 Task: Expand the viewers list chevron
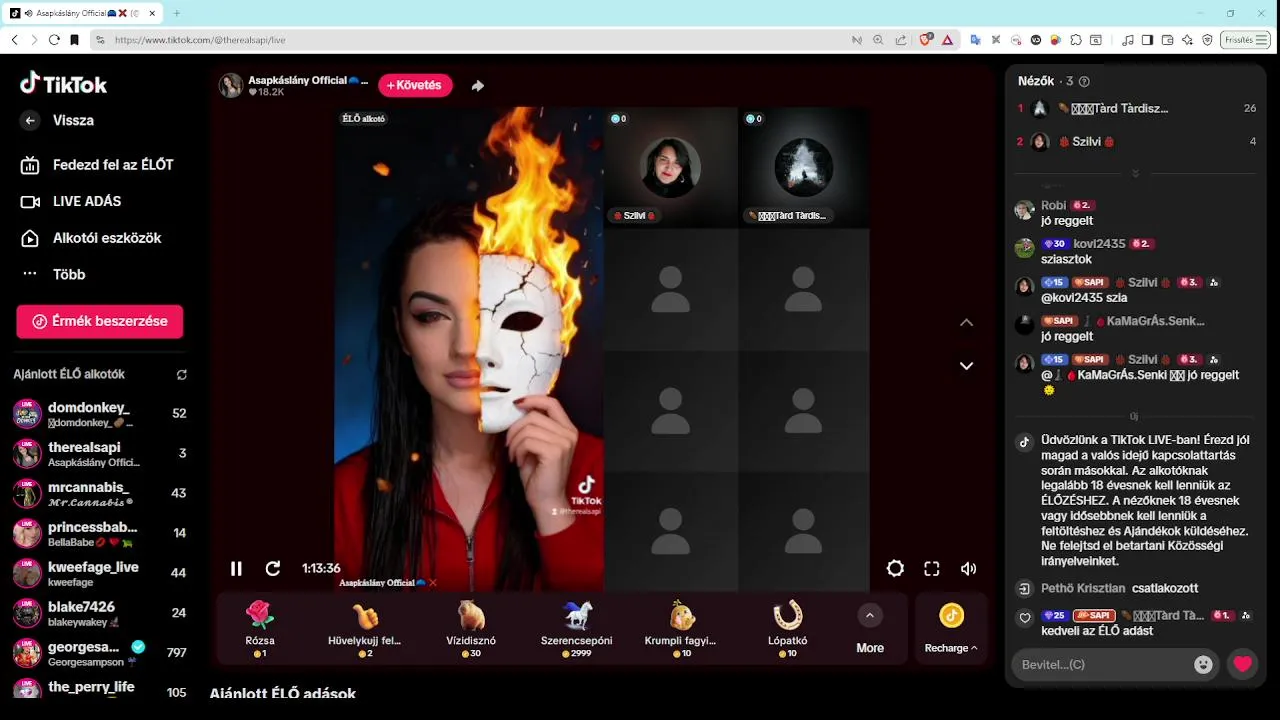pyautogui.click(x=1135, y=174)
